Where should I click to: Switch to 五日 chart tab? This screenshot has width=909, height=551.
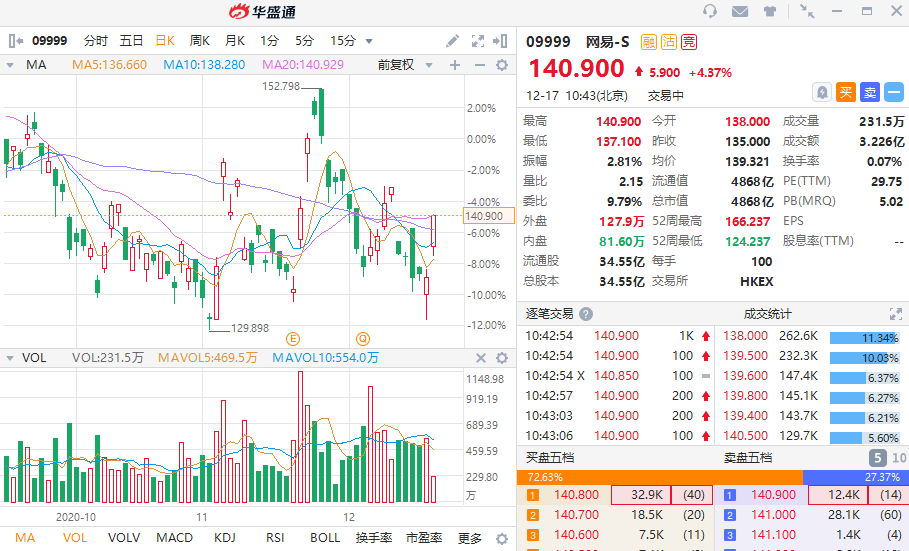(x=131, y=41)
